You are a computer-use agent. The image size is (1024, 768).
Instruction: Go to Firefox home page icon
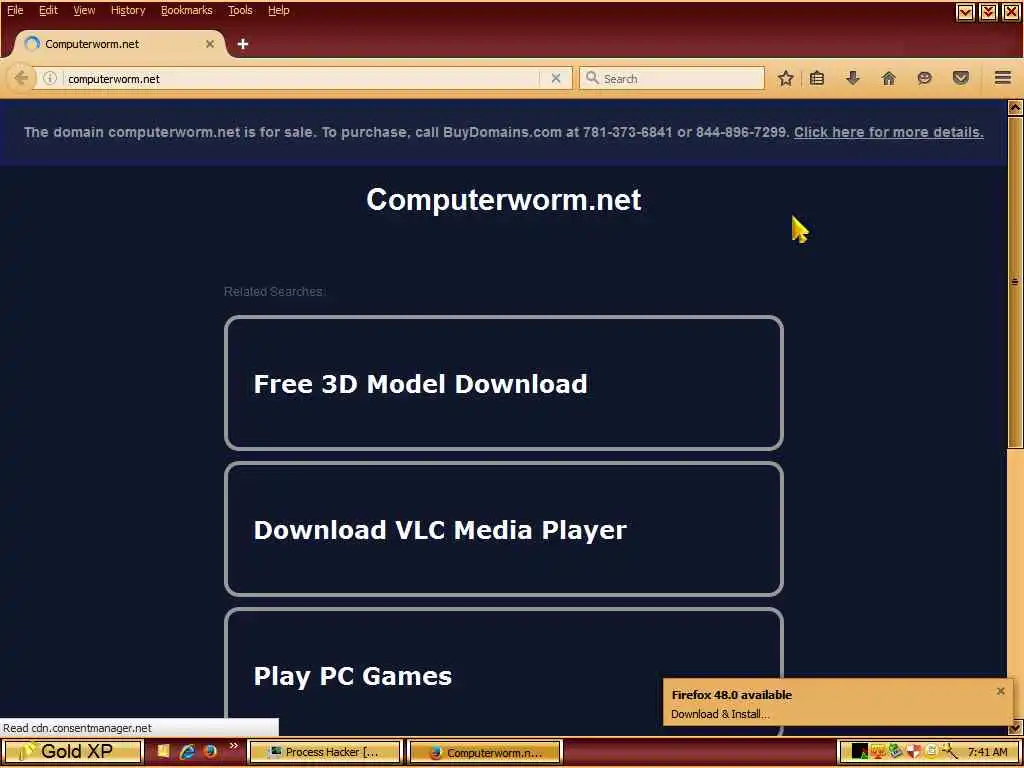tap(888, 78)
